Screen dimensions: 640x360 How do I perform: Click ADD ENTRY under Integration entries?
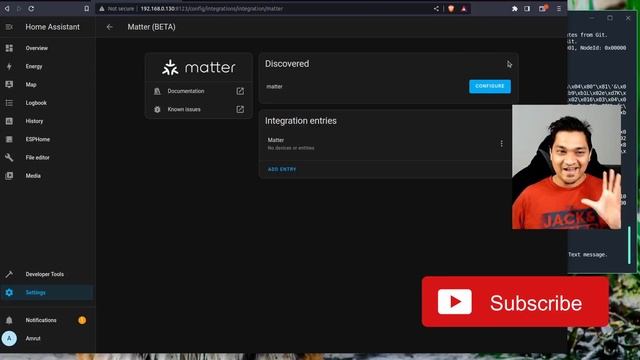[282, 169]
